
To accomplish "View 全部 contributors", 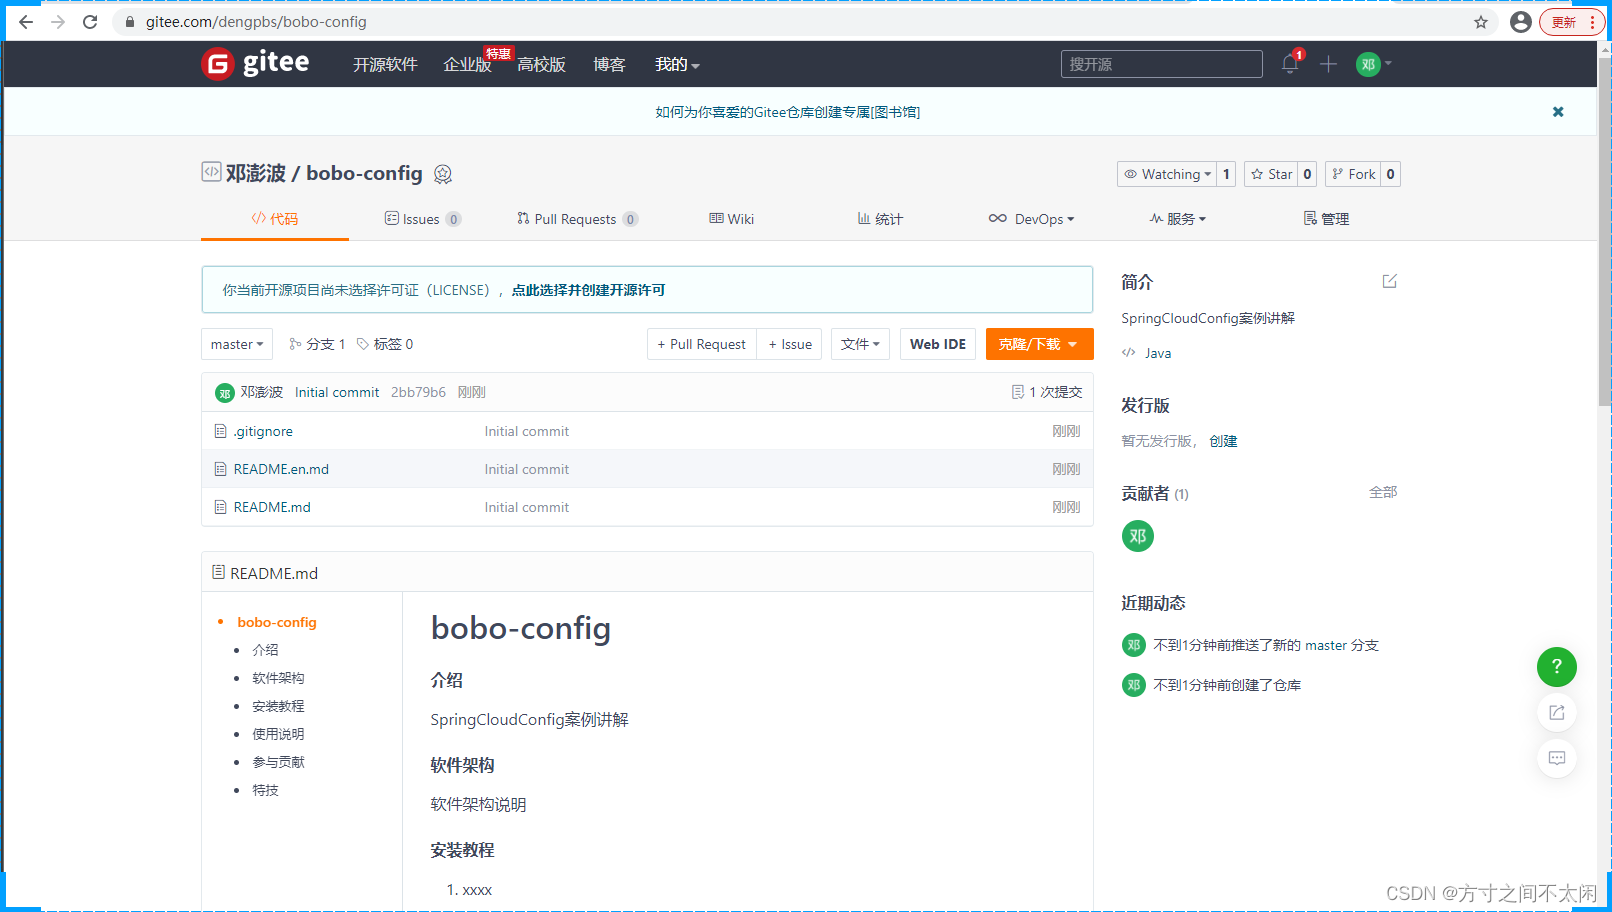I will (1383, 492).
